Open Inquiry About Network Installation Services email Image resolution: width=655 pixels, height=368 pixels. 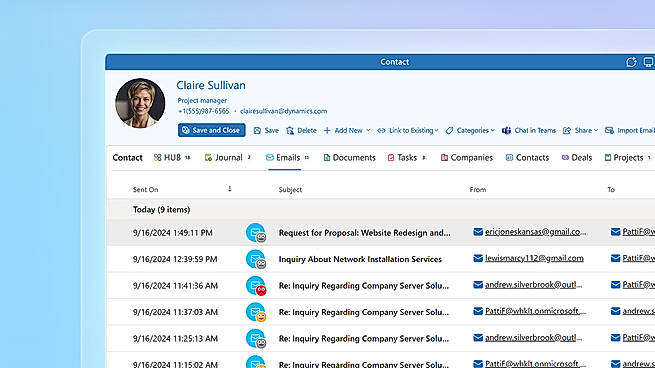pos(360,259)
